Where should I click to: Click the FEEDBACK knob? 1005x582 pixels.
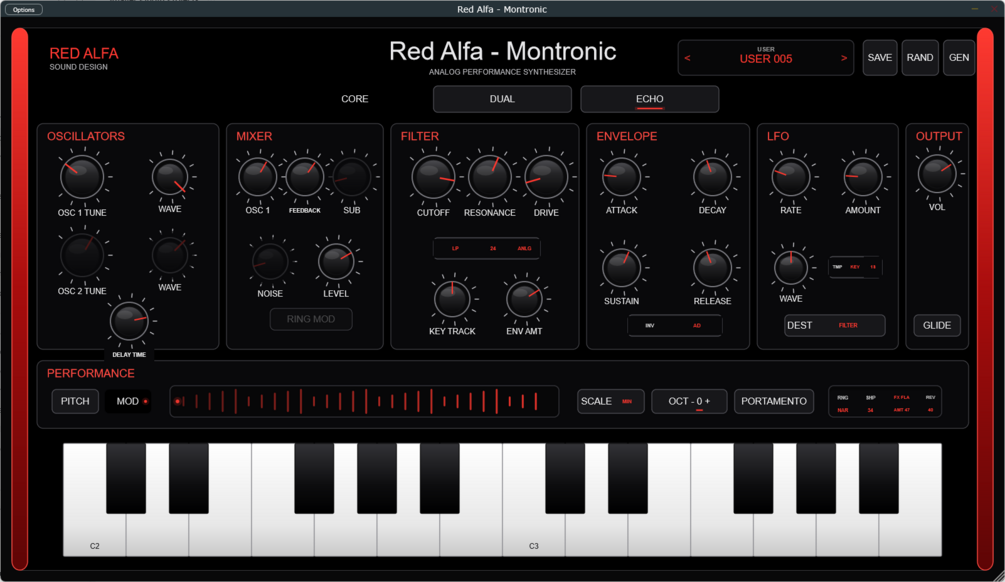304,177
